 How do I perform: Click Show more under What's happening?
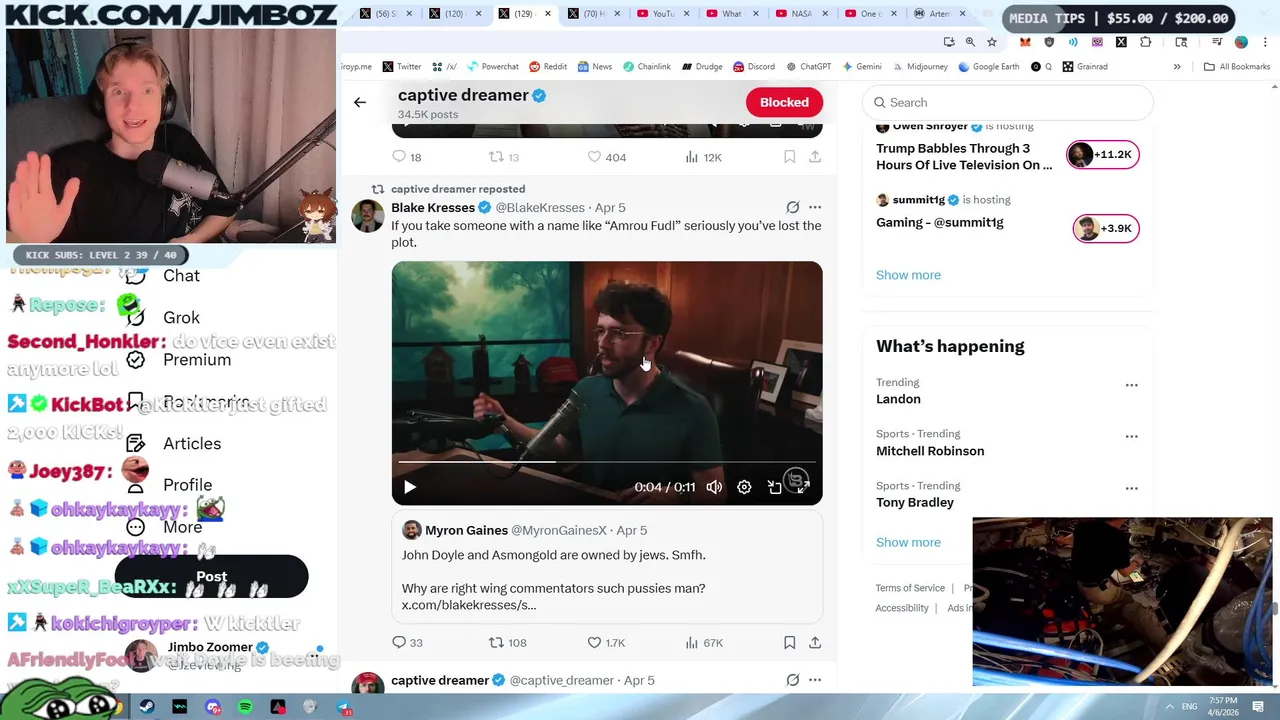pyautogui.click(x=908, y=542)
